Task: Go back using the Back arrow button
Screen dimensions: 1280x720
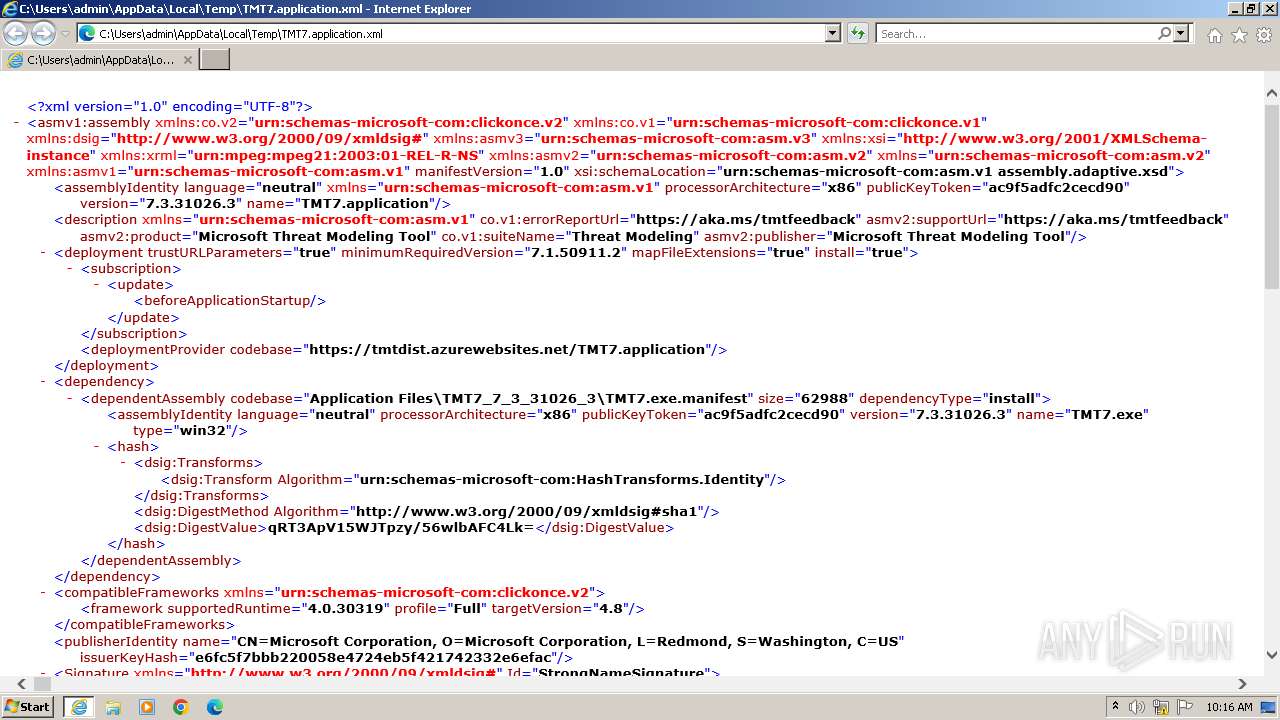Action: point(15,33)
